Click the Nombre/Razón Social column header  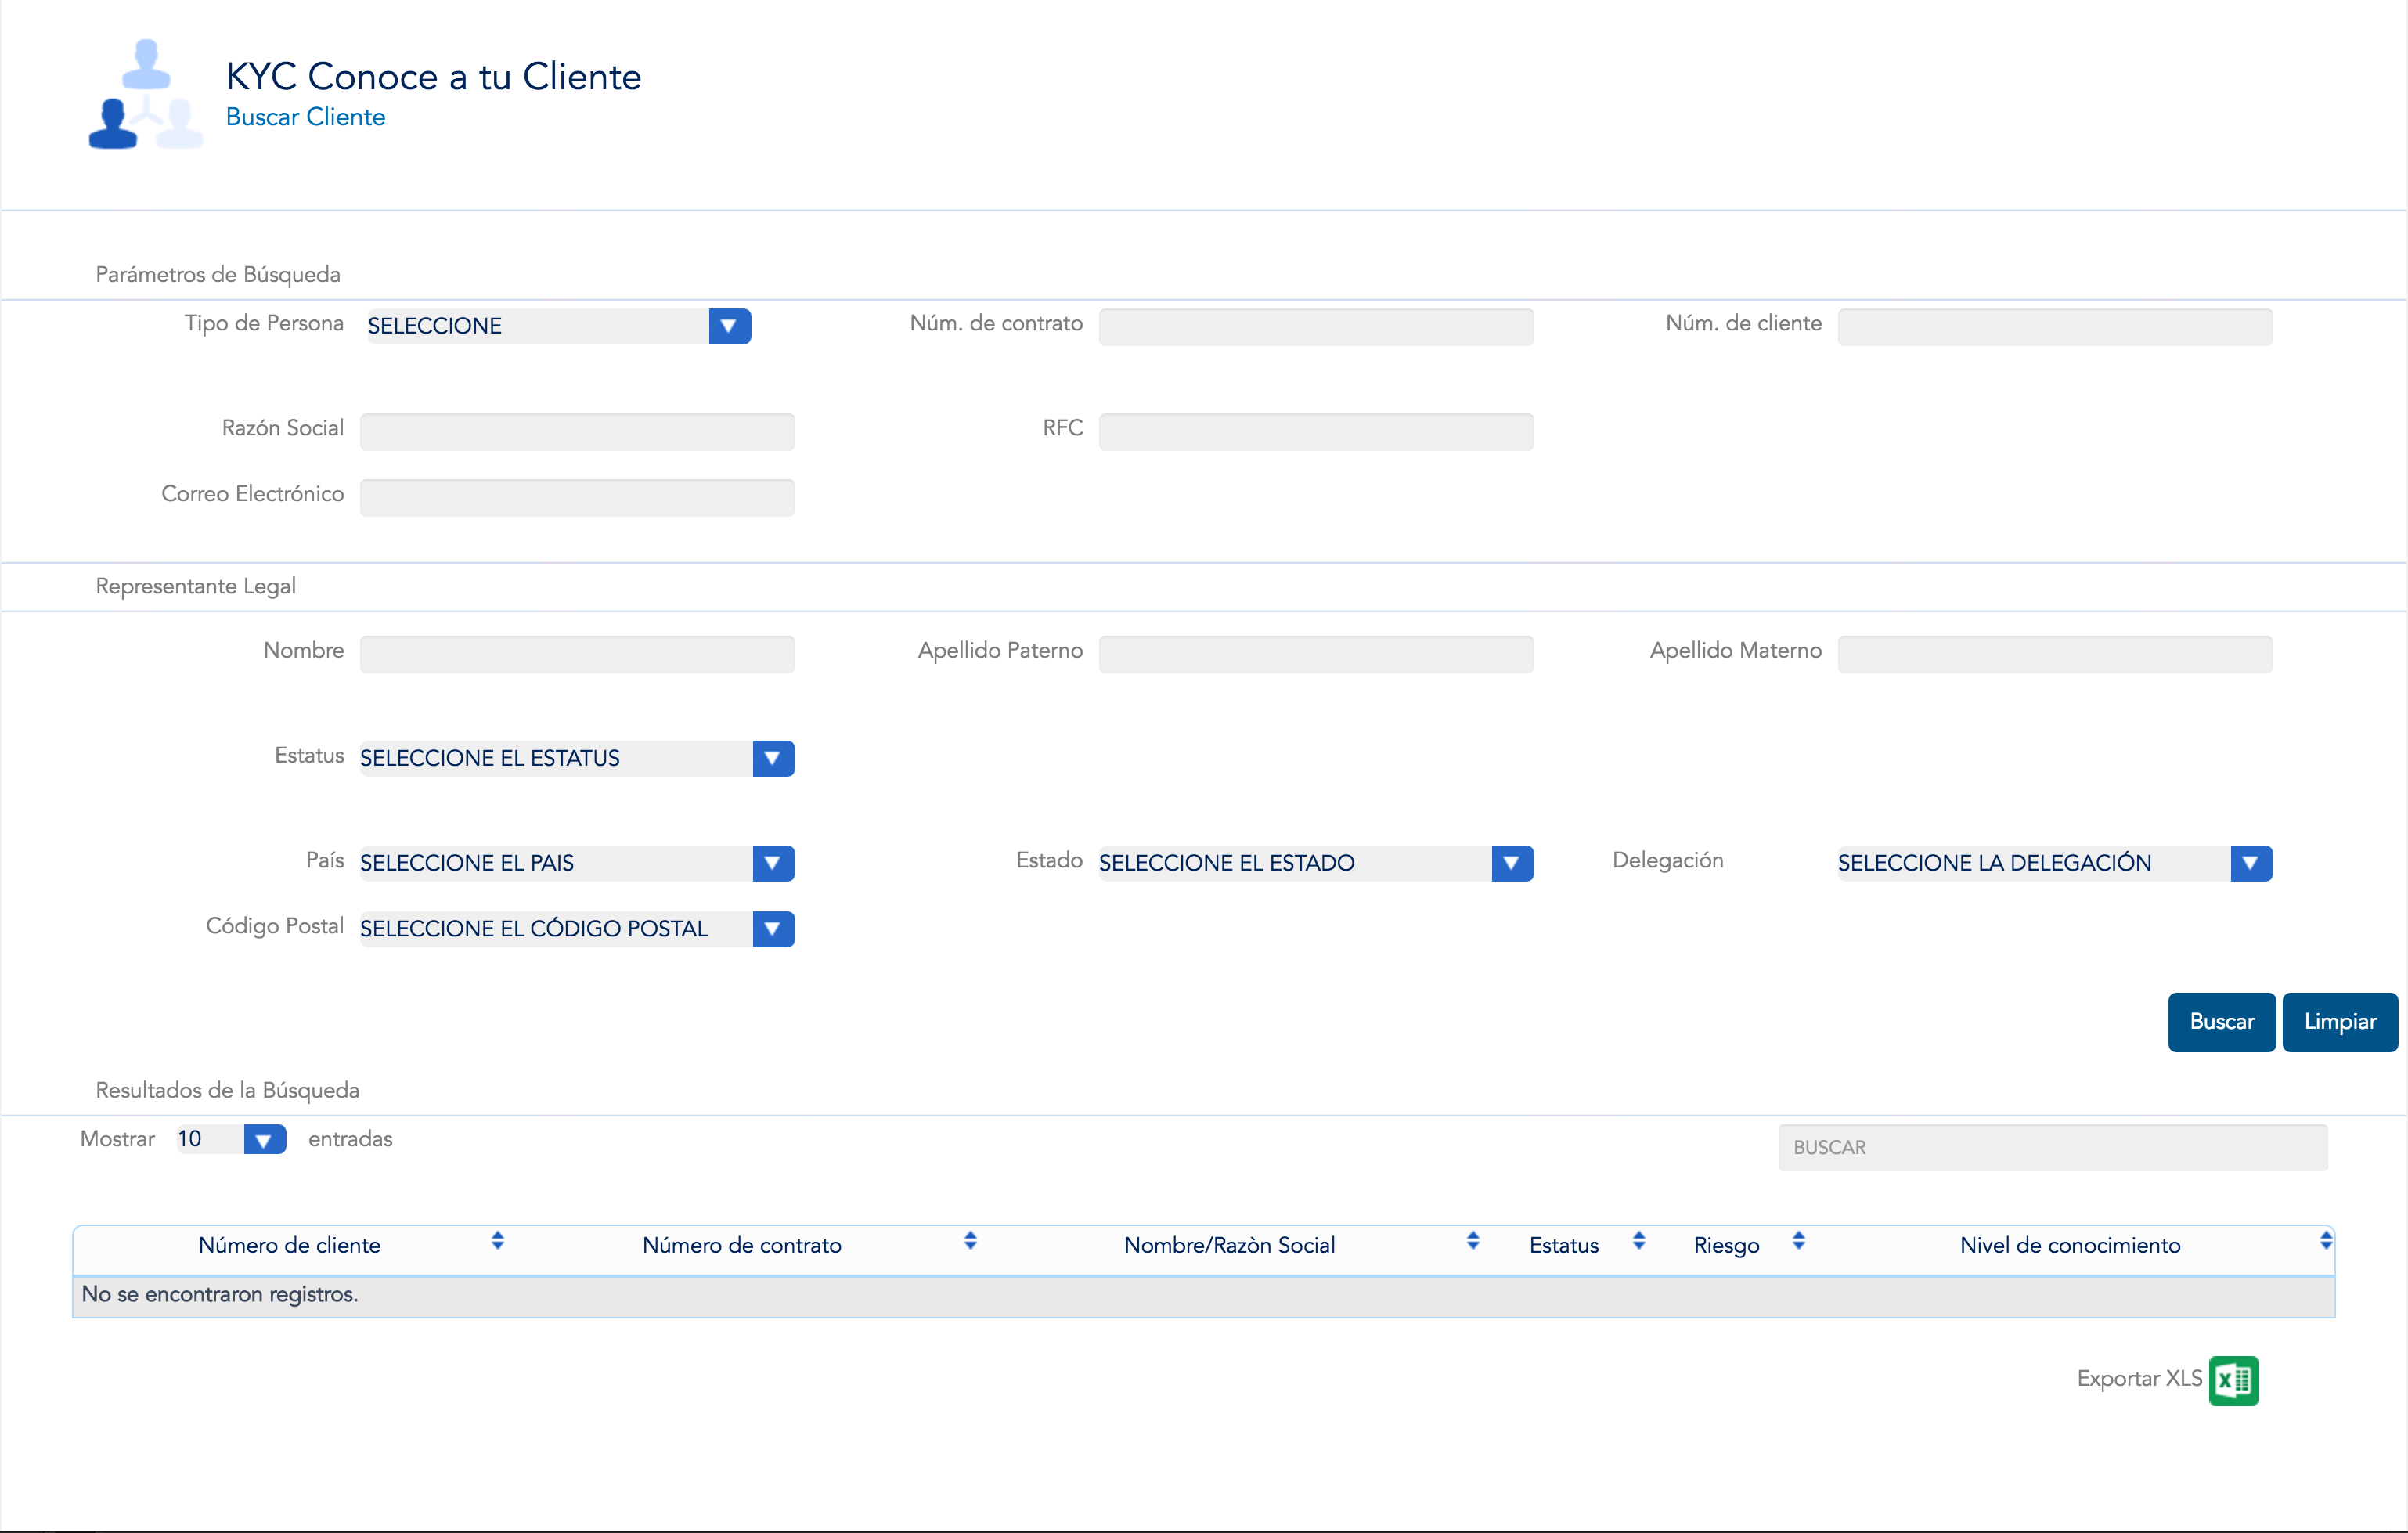point(1230,1246)
